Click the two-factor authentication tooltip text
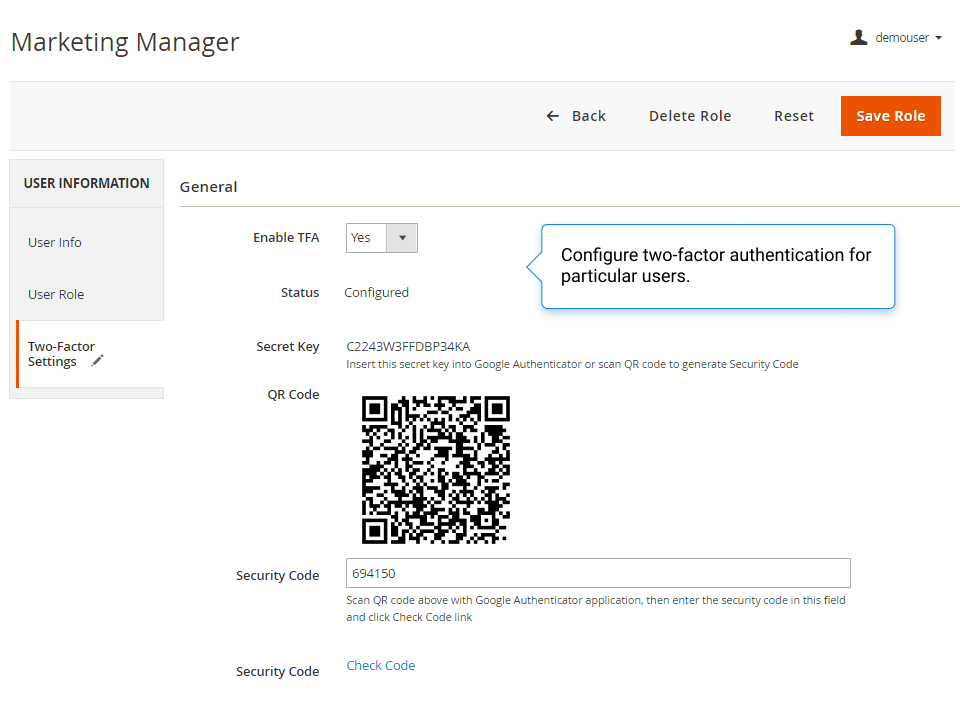Viewport: 960px width, 704px height. [x=716, y=265]
